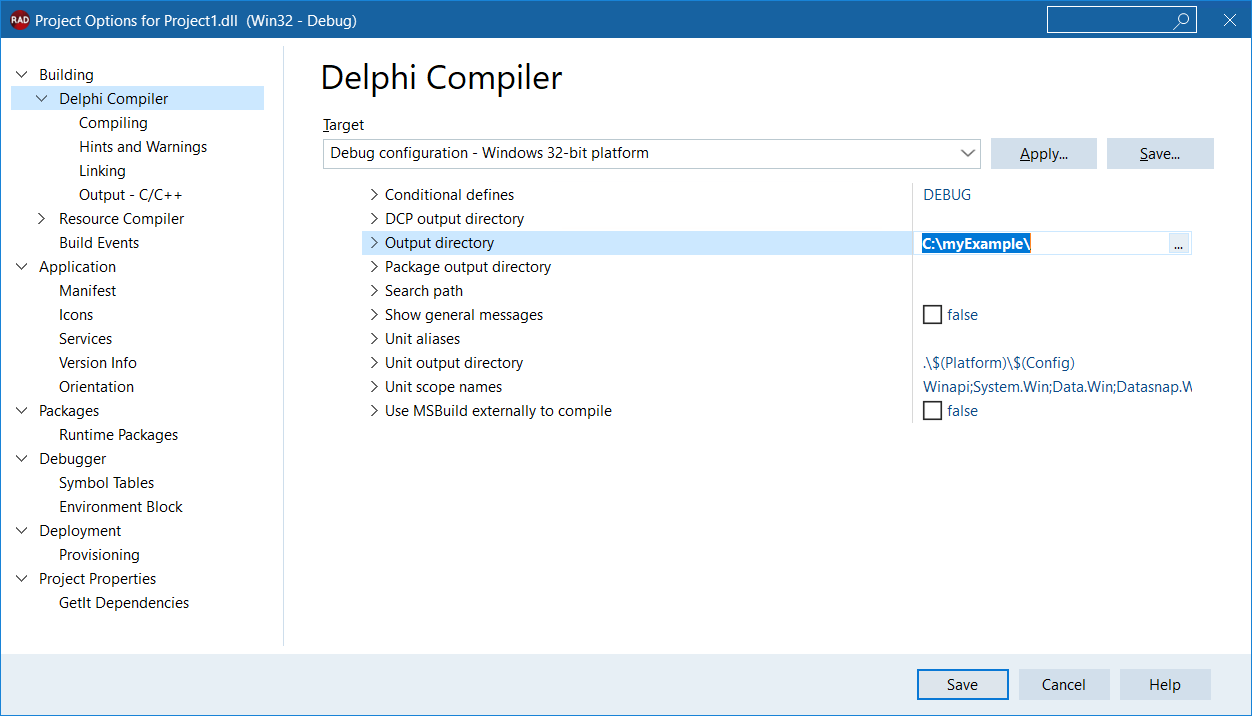The width and height of the screenshot is (1252, 716).
Task: Expand the Output directory option arrow
Action: [x=374, y=243]
